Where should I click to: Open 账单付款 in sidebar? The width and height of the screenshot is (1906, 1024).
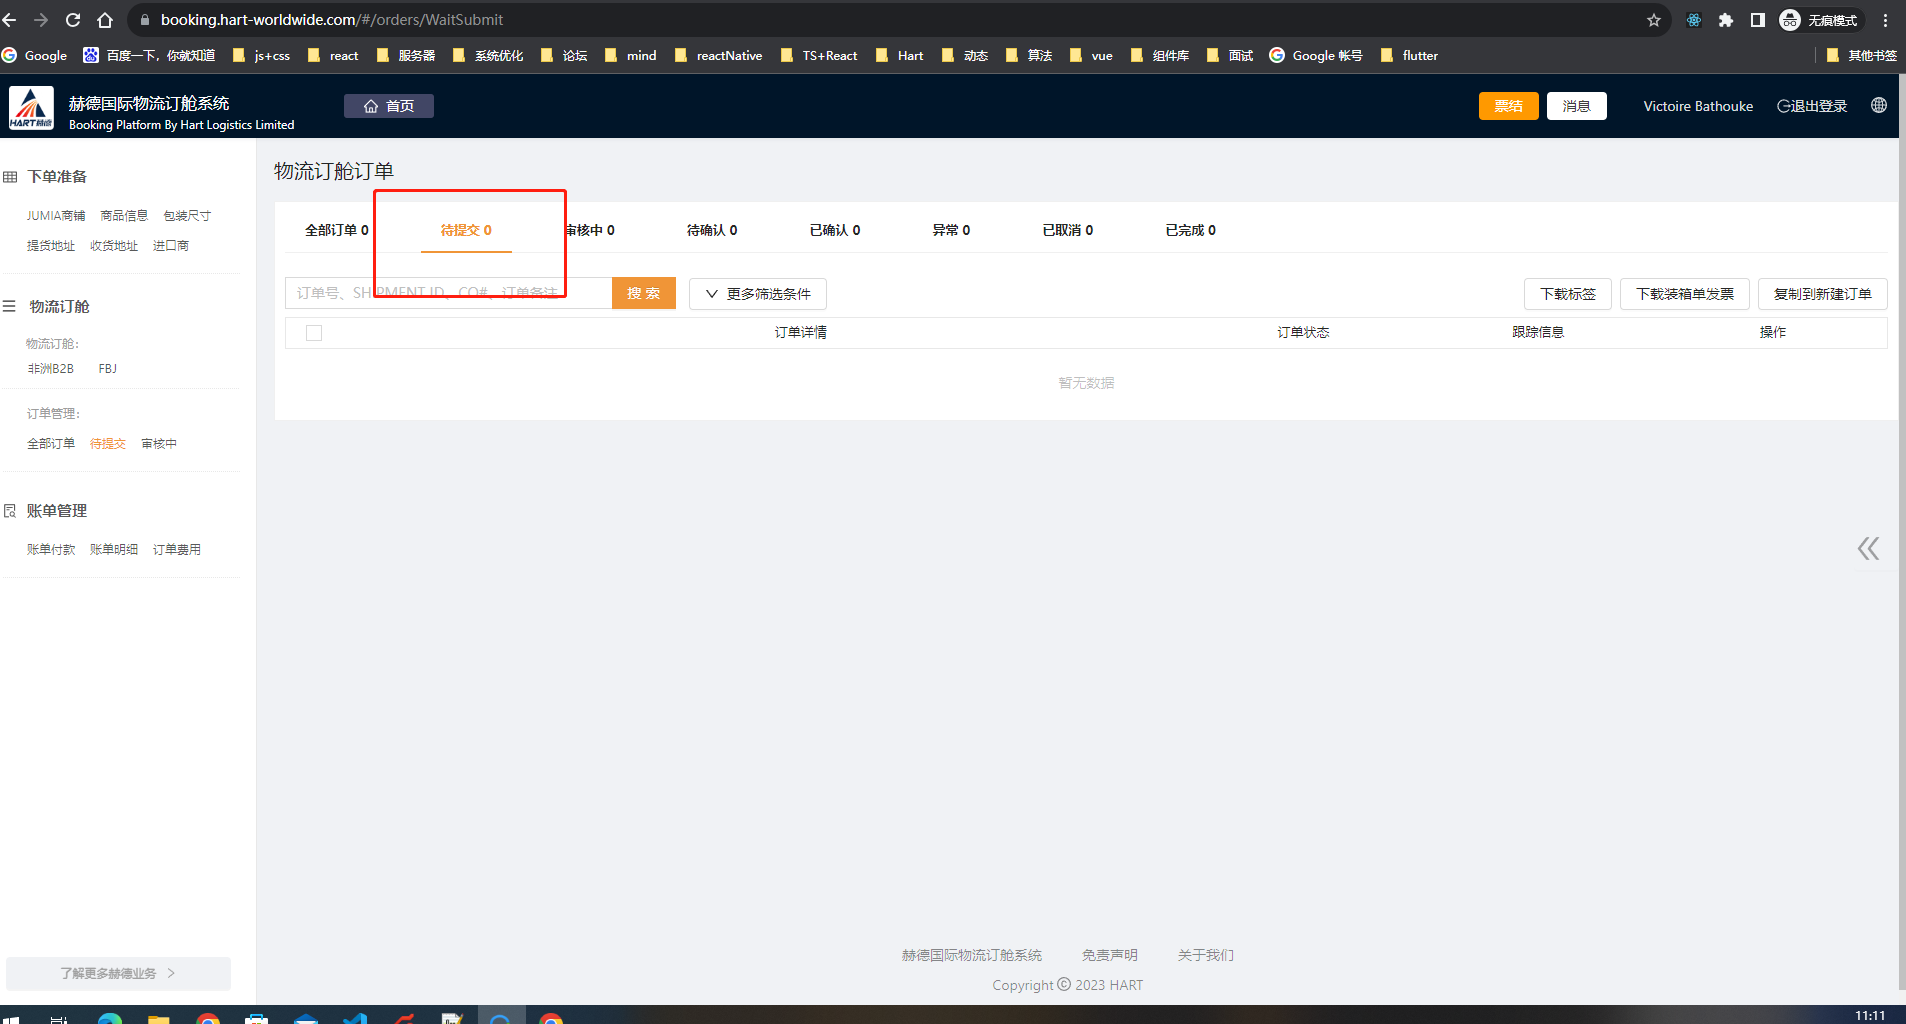pos(51,550)
